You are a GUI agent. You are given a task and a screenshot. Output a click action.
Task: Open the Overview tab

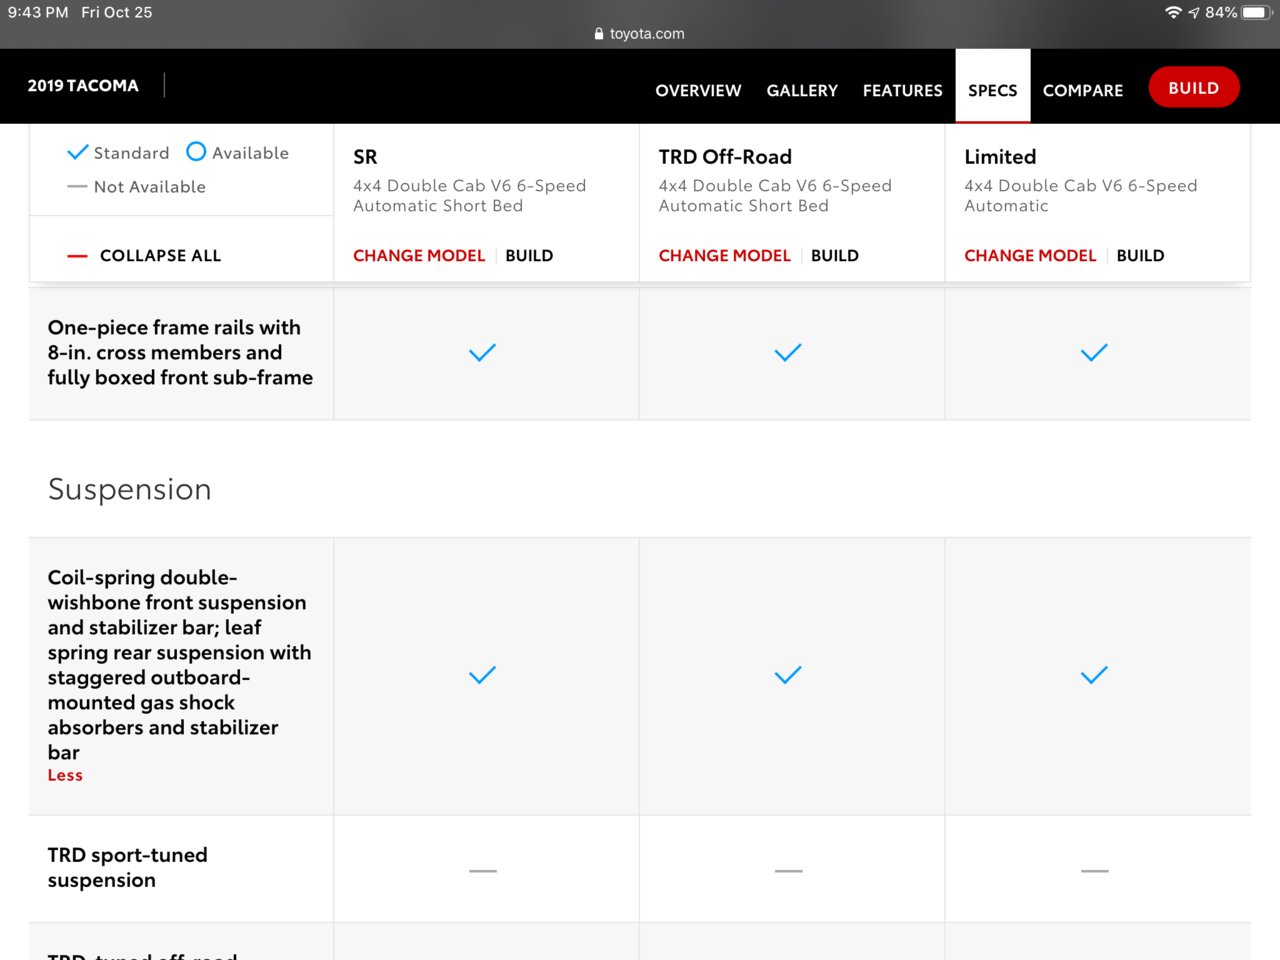tap(698, 90)
